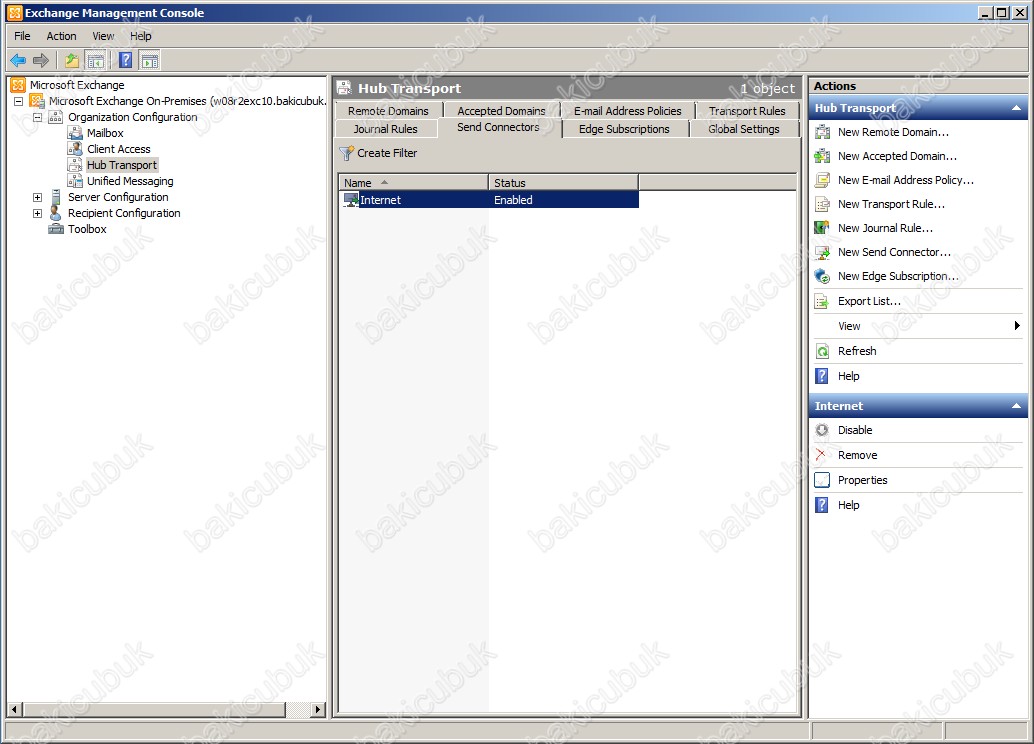Collapse the Microsoft Exchange On-Premises node
The image size is (1034, 744).
click(x=18, y=101)
